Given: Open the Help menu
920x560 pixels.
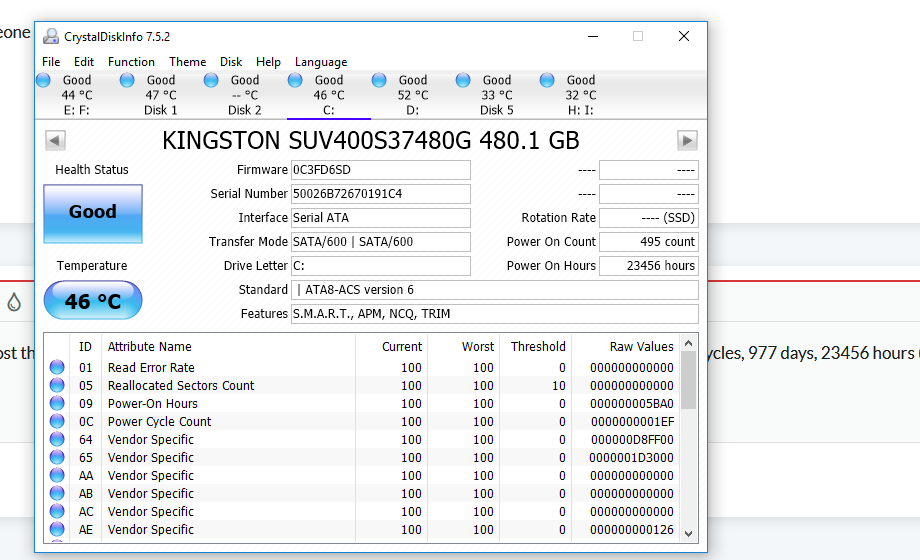Looking at the screenshot, I should click(268, 62).
